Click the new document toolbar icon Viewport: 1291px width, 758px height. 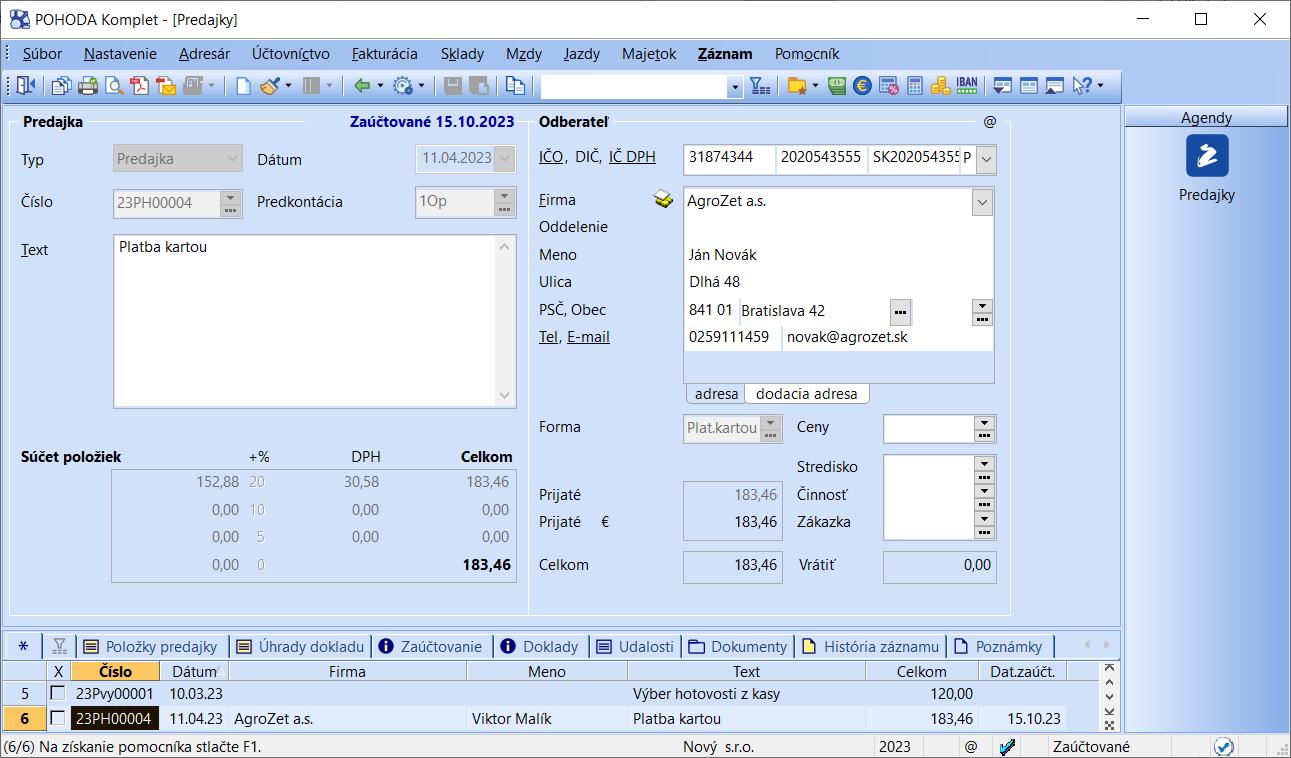243,86
